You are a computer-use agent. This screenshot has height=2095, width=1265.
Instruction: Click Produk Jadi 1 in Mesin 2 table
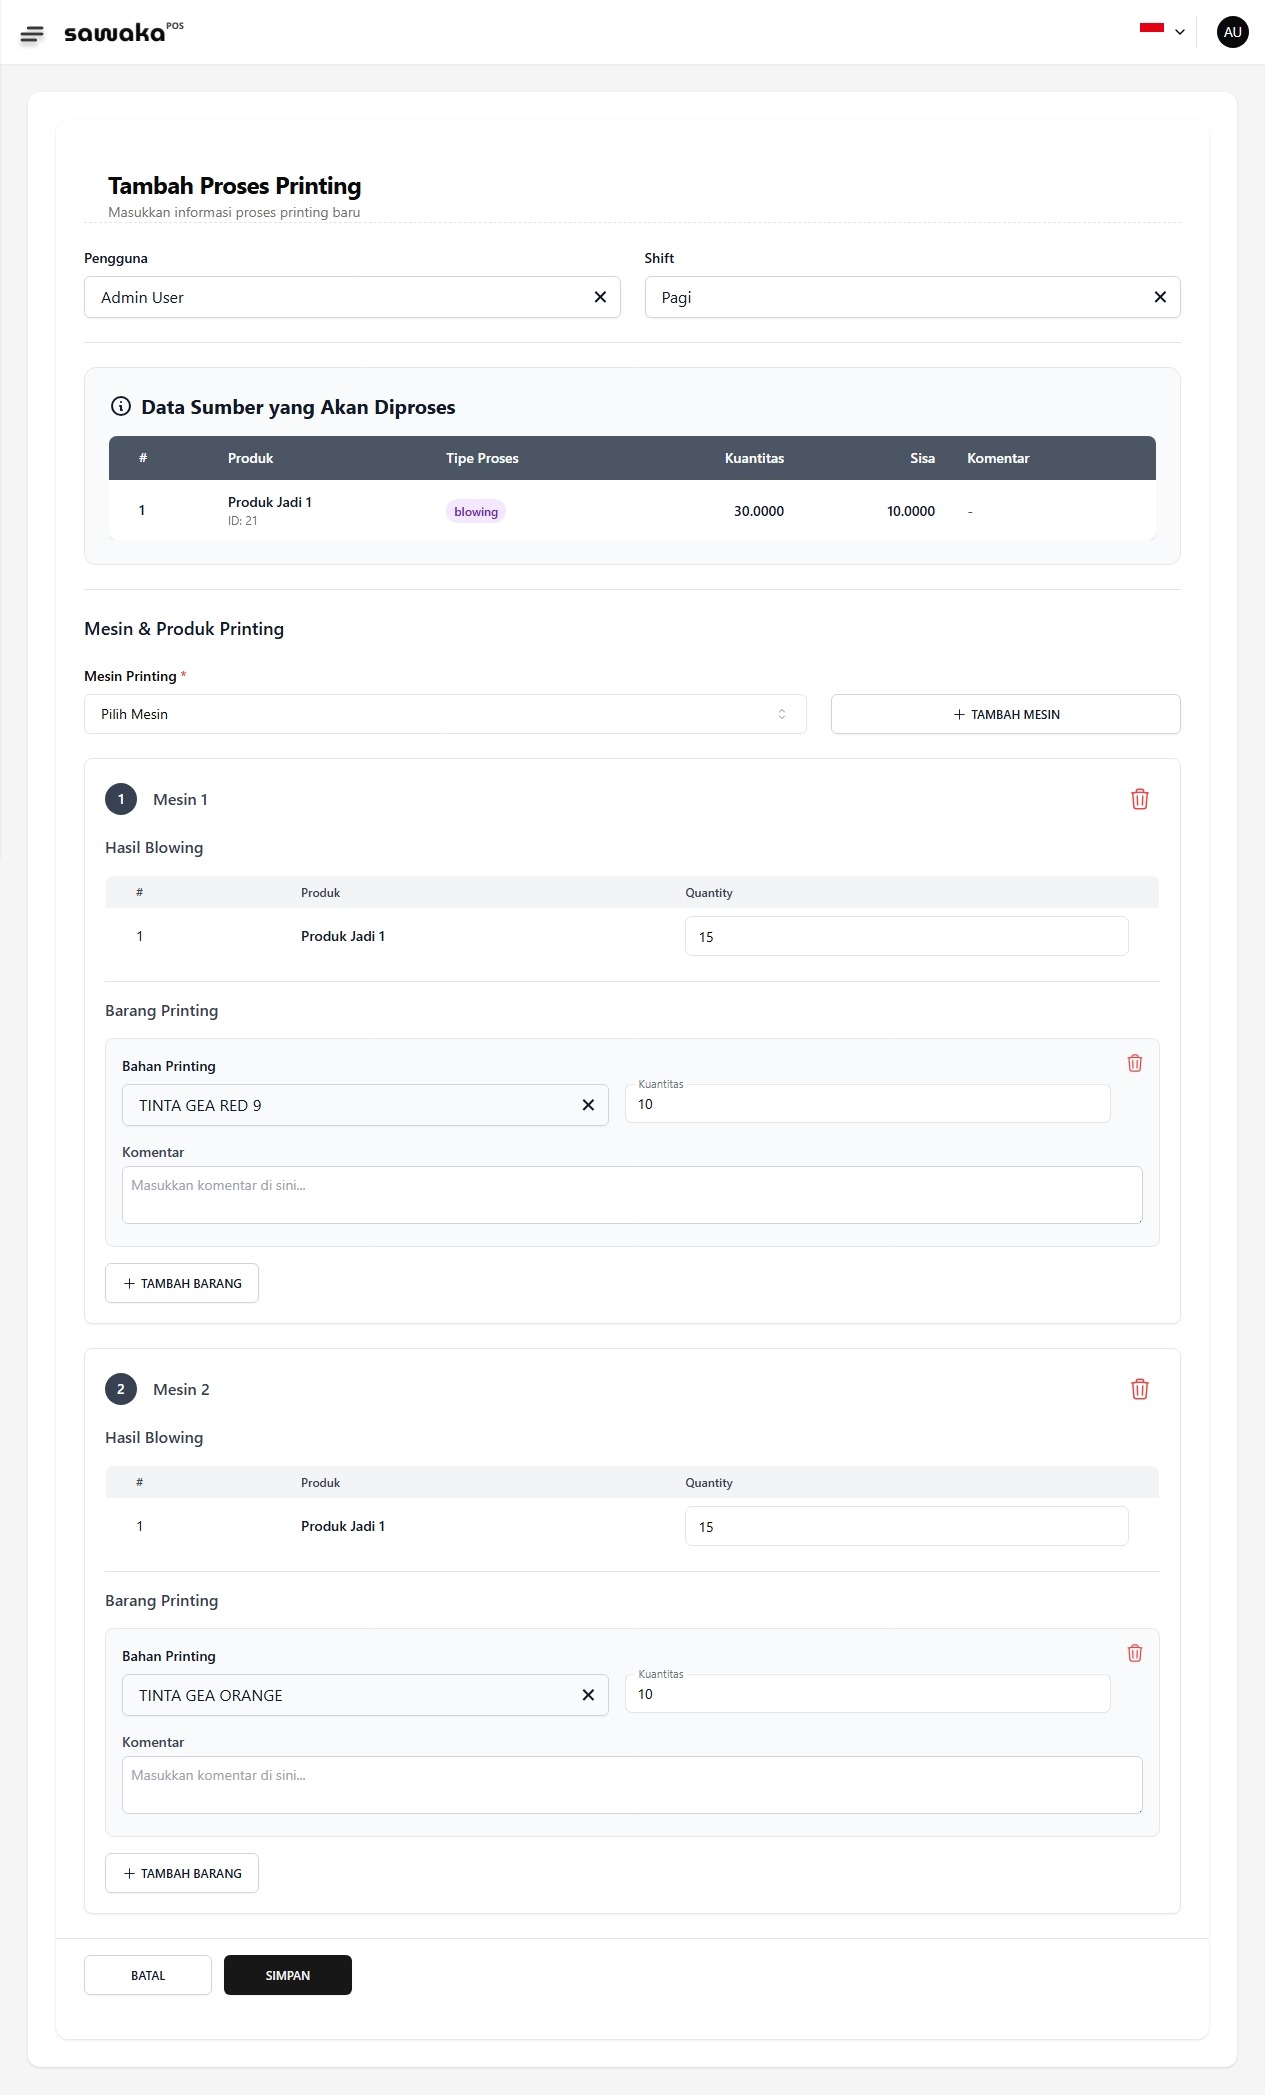(343, 1526)
